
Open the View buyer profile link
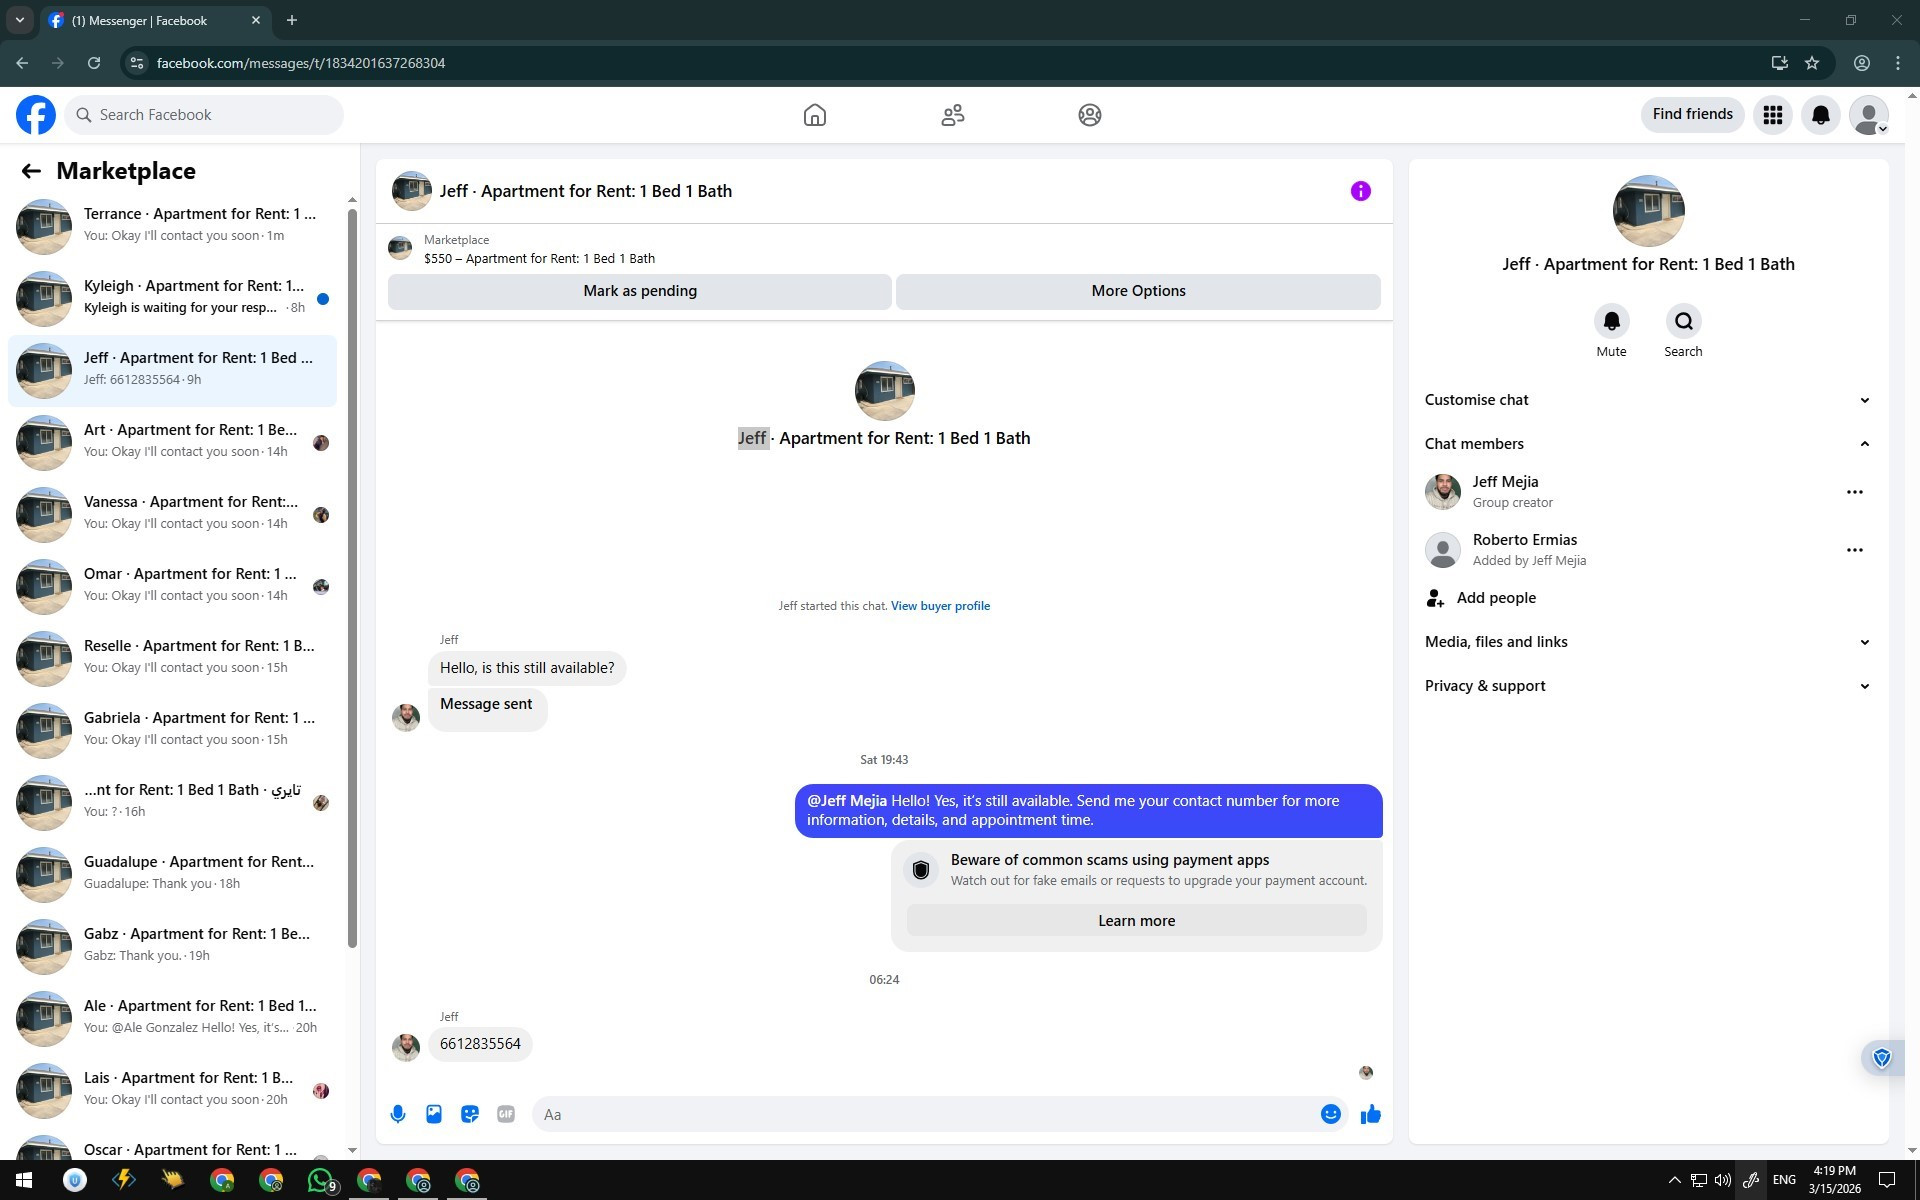(940, 606)
